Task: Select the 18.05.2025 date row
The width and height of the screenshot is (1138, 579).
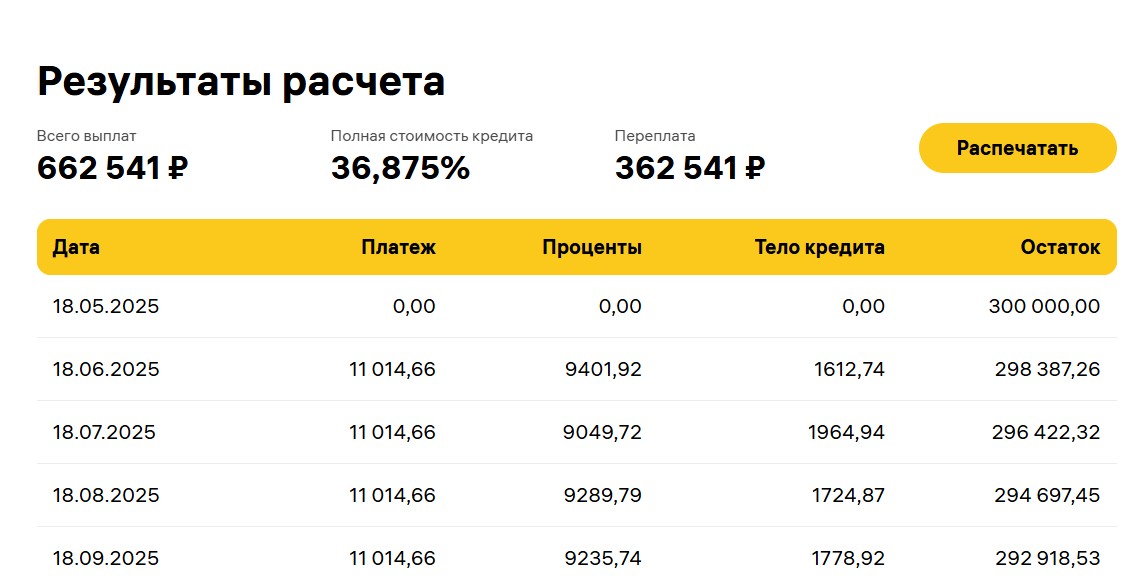Action: (576, 306)
